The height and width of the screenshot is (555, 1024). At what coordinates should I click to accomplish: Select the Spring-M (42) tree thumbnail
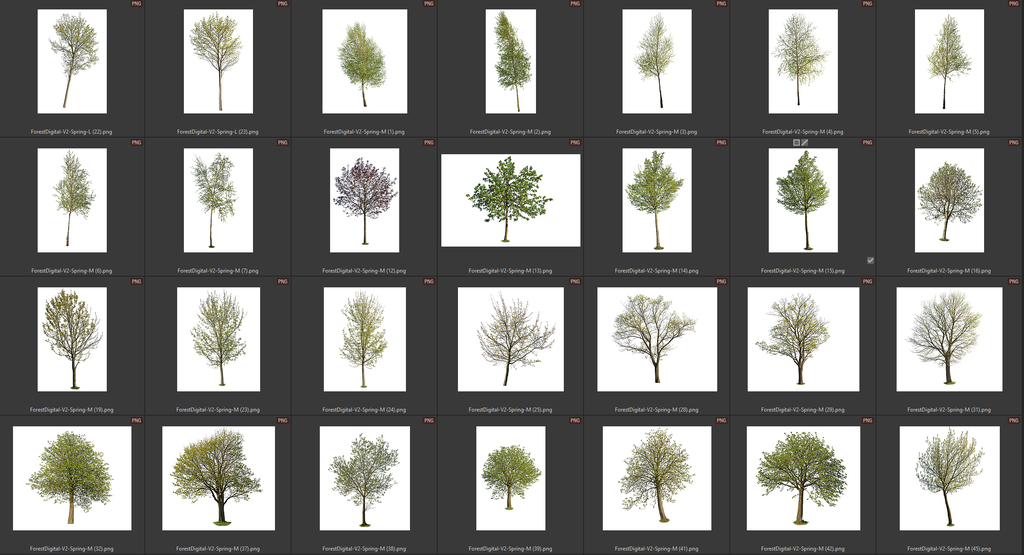point(802,478)
